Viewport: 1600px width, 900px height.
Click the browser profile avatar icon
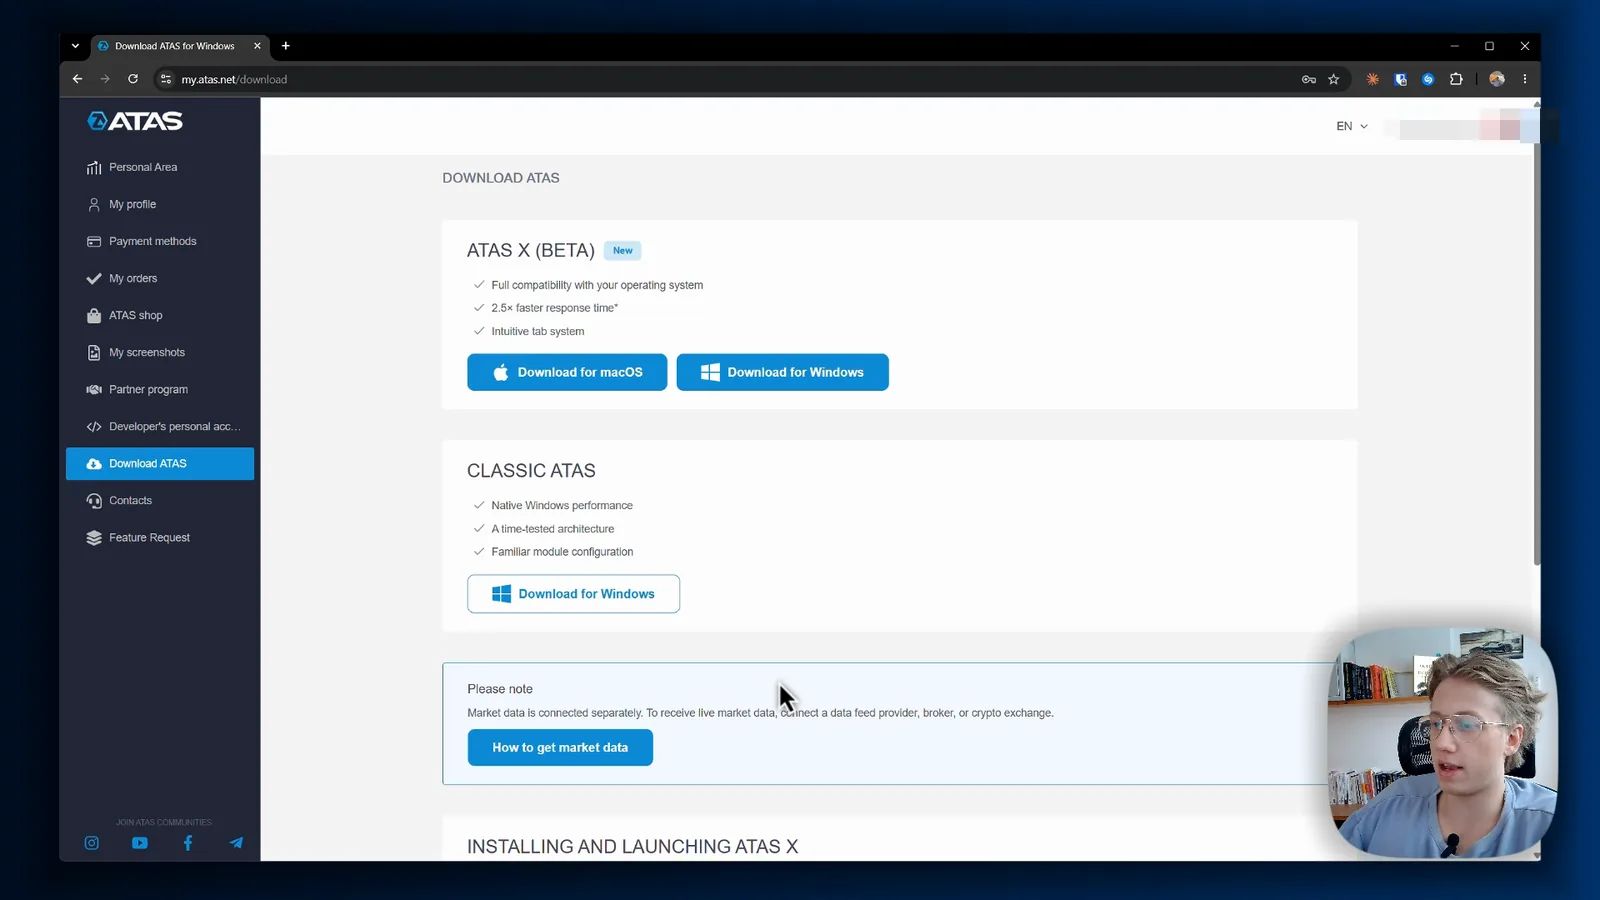(1497, 79)
